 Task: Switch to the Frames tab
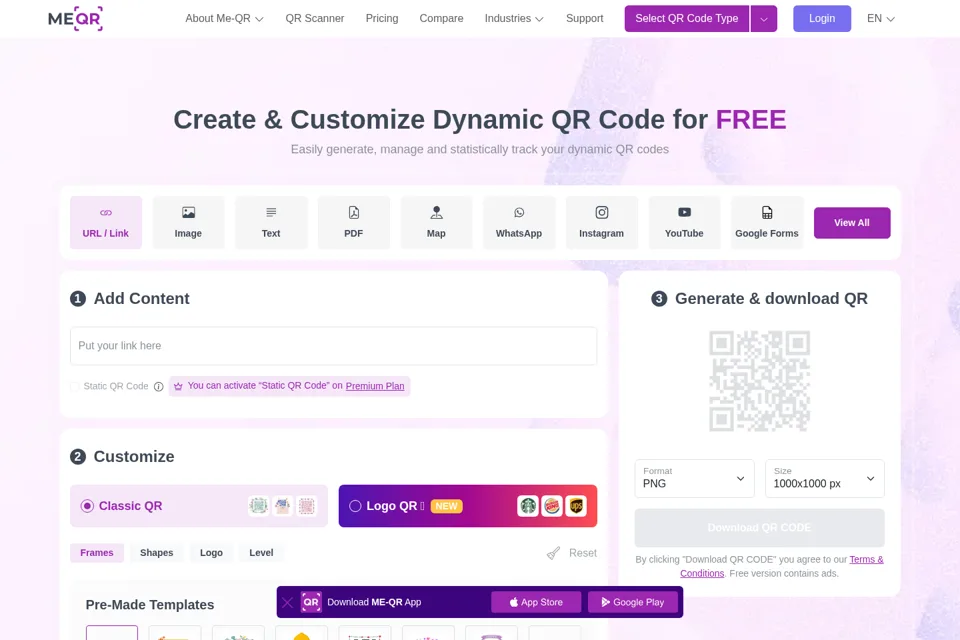click(97, 552)
